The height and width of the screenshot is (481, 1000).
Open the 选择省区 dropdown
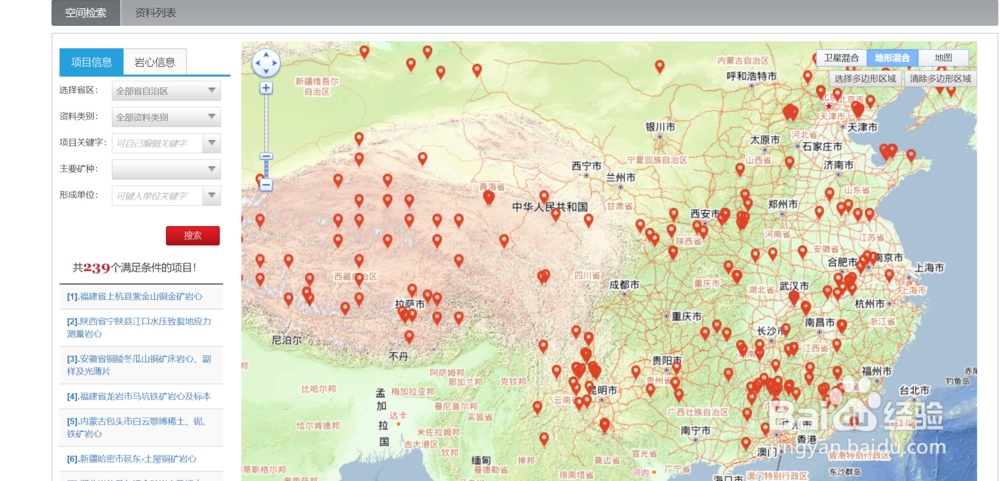166,91
